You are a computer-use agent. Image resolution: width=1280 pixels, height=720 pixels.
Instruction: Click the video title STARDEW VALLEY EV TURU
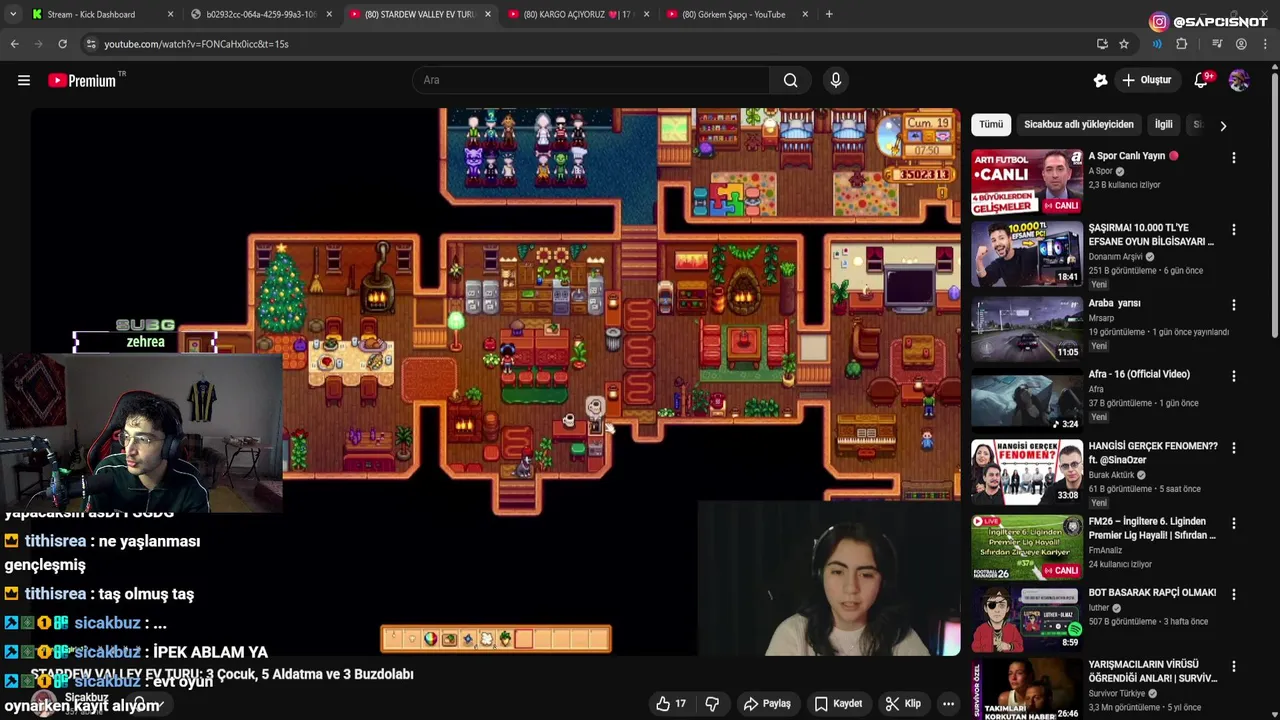click(222, 674)
